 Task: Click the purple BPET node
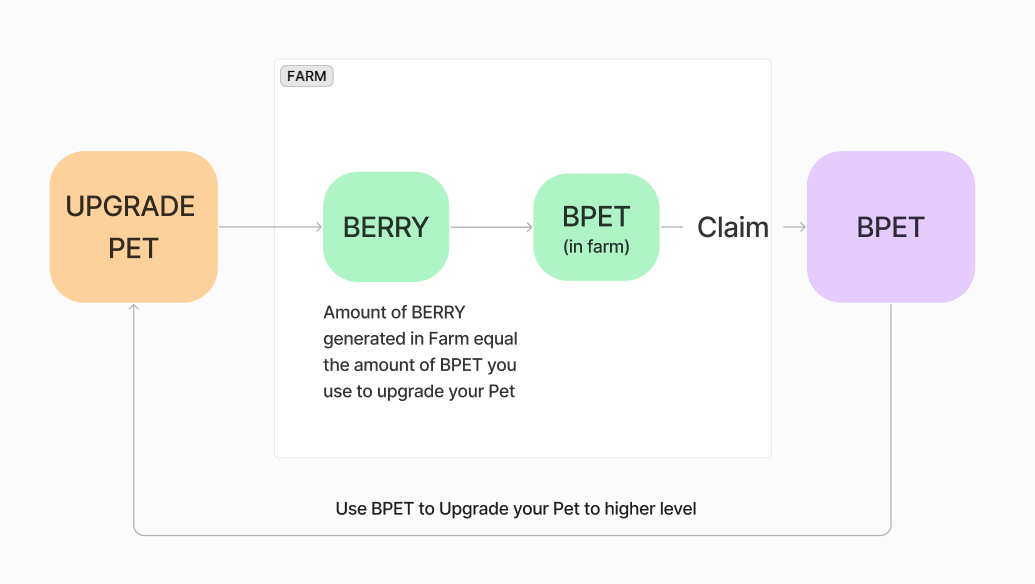pos(890,227)
